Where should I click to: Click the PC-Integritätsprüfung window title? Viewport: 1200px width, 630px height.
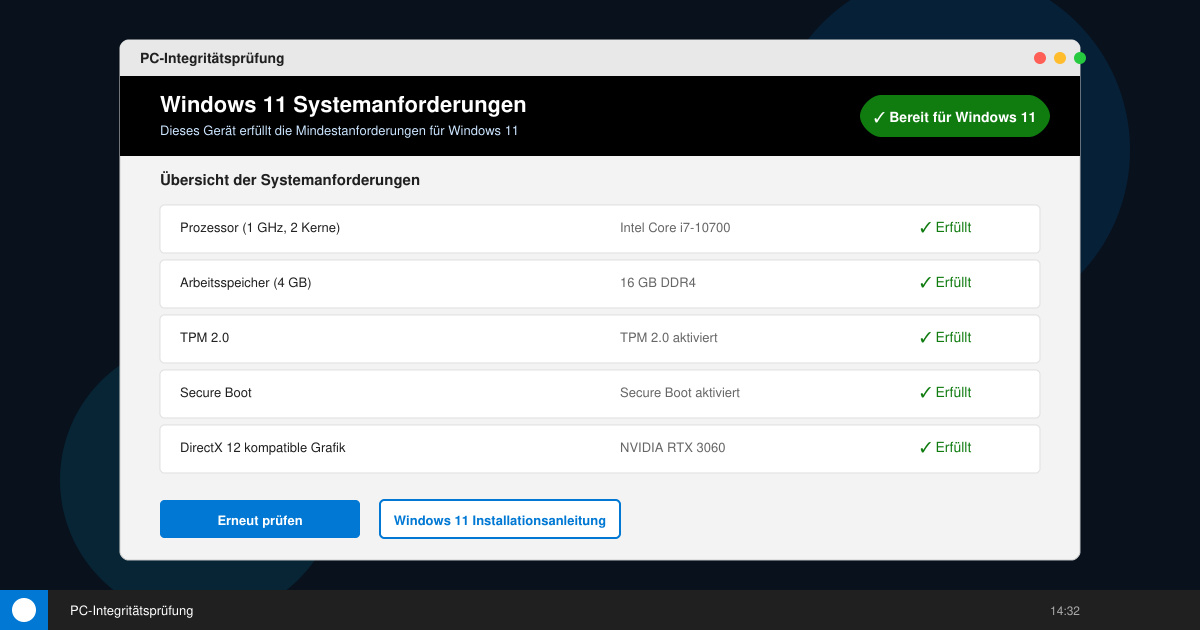coord(212,58)
